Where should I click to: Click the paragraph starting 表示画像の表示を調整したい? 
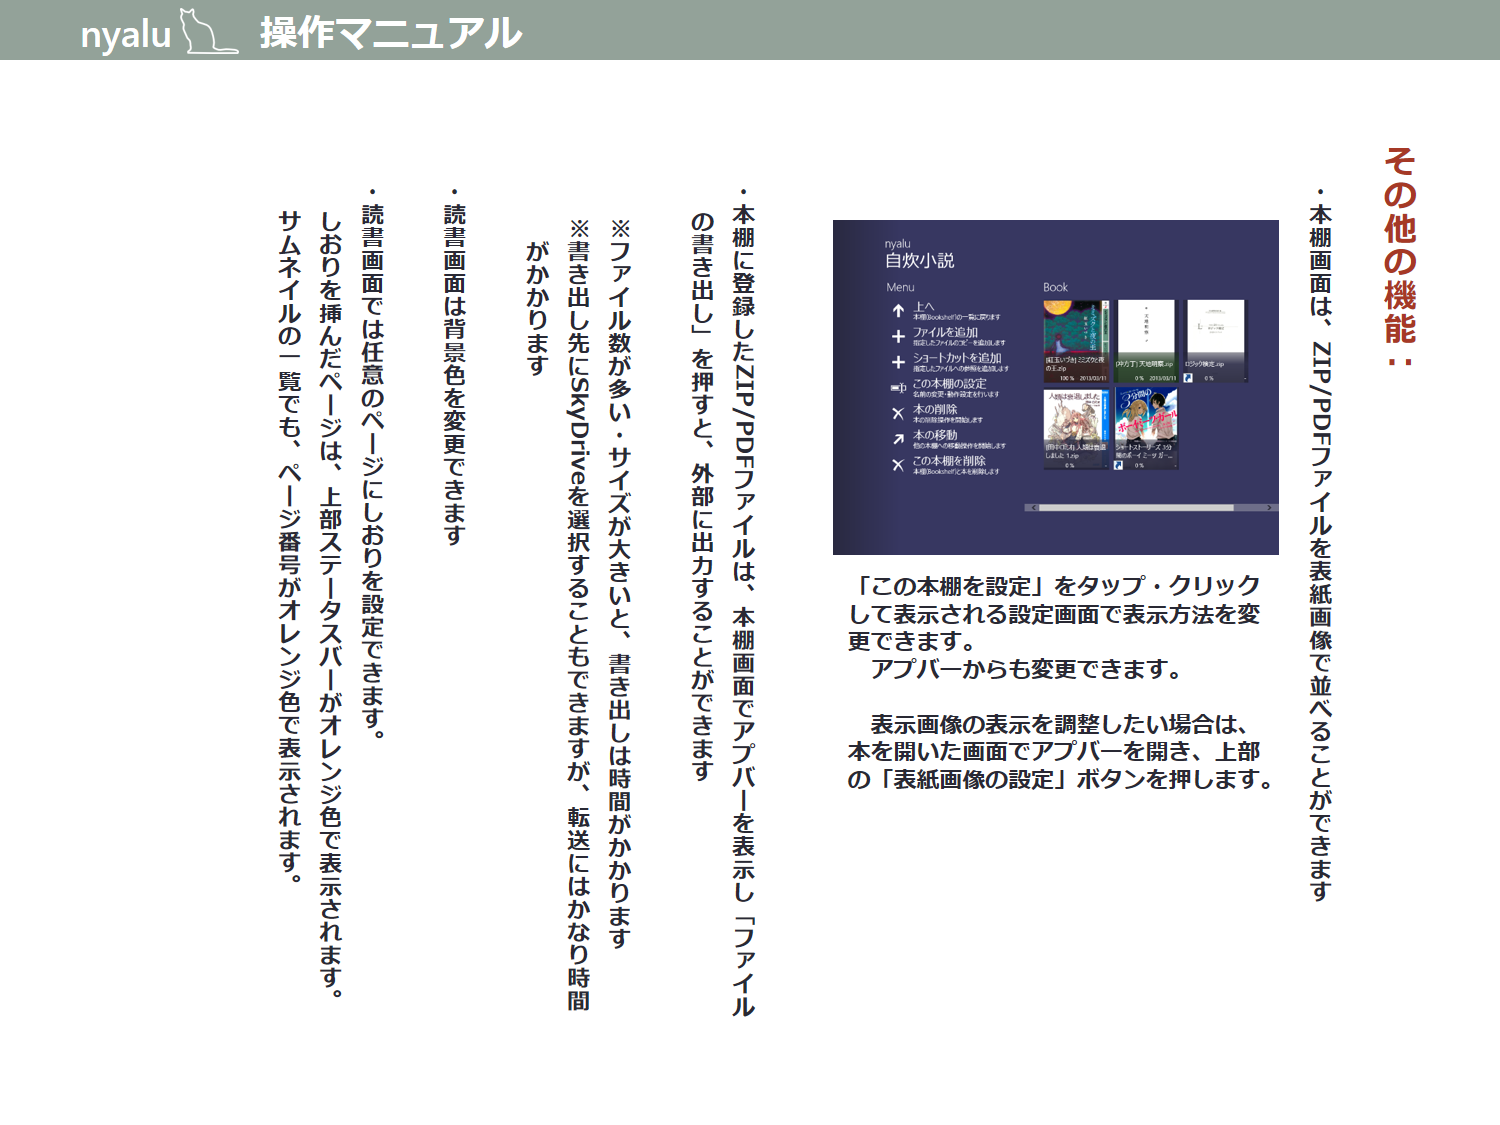pos(1060,751)
